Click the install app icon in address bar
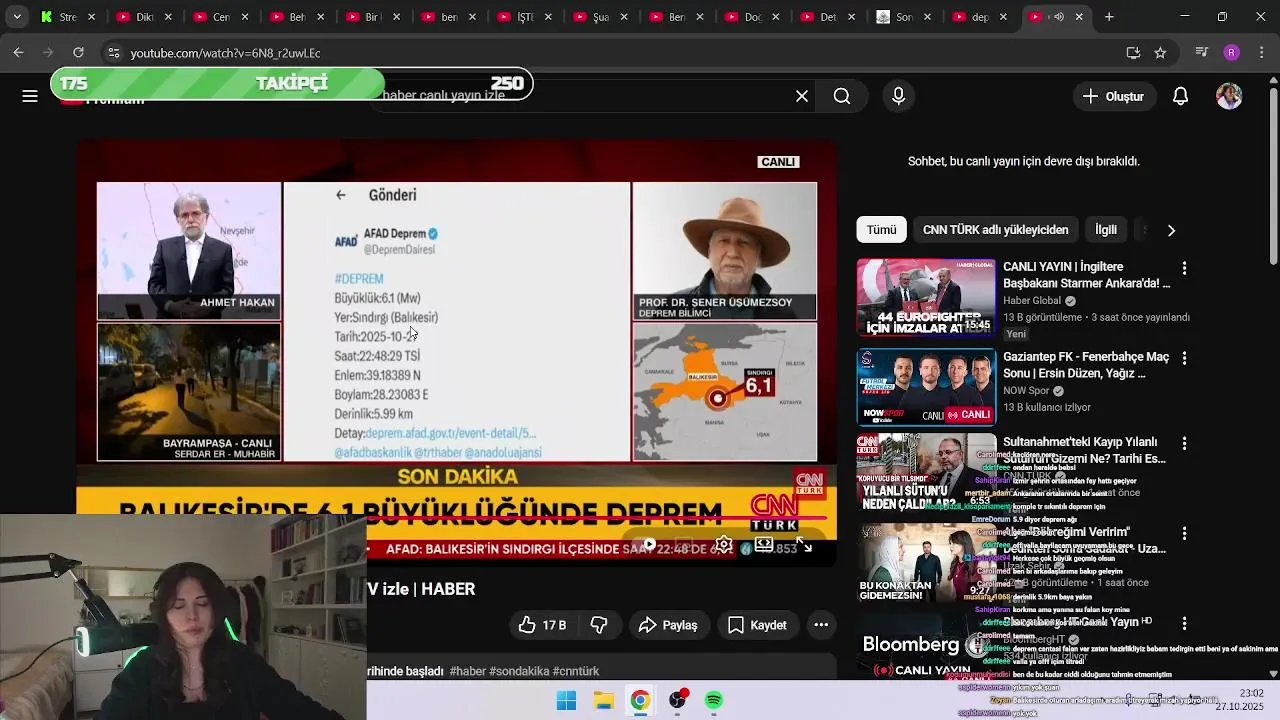 click(x=1133, y=52)
